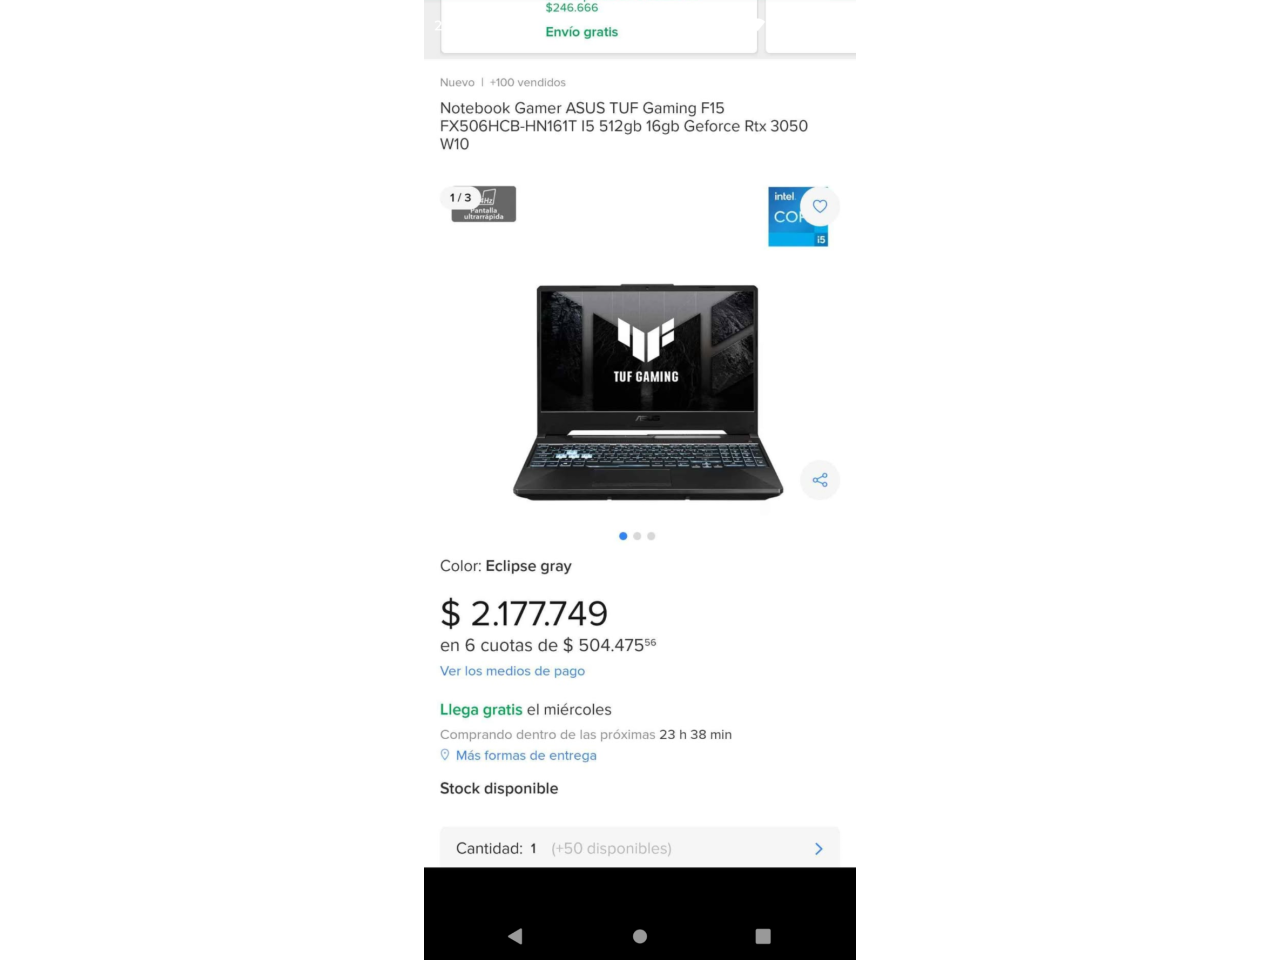Select the second image carousel dot
Screen dimensions: 1280x960
[x=637, y=536]
